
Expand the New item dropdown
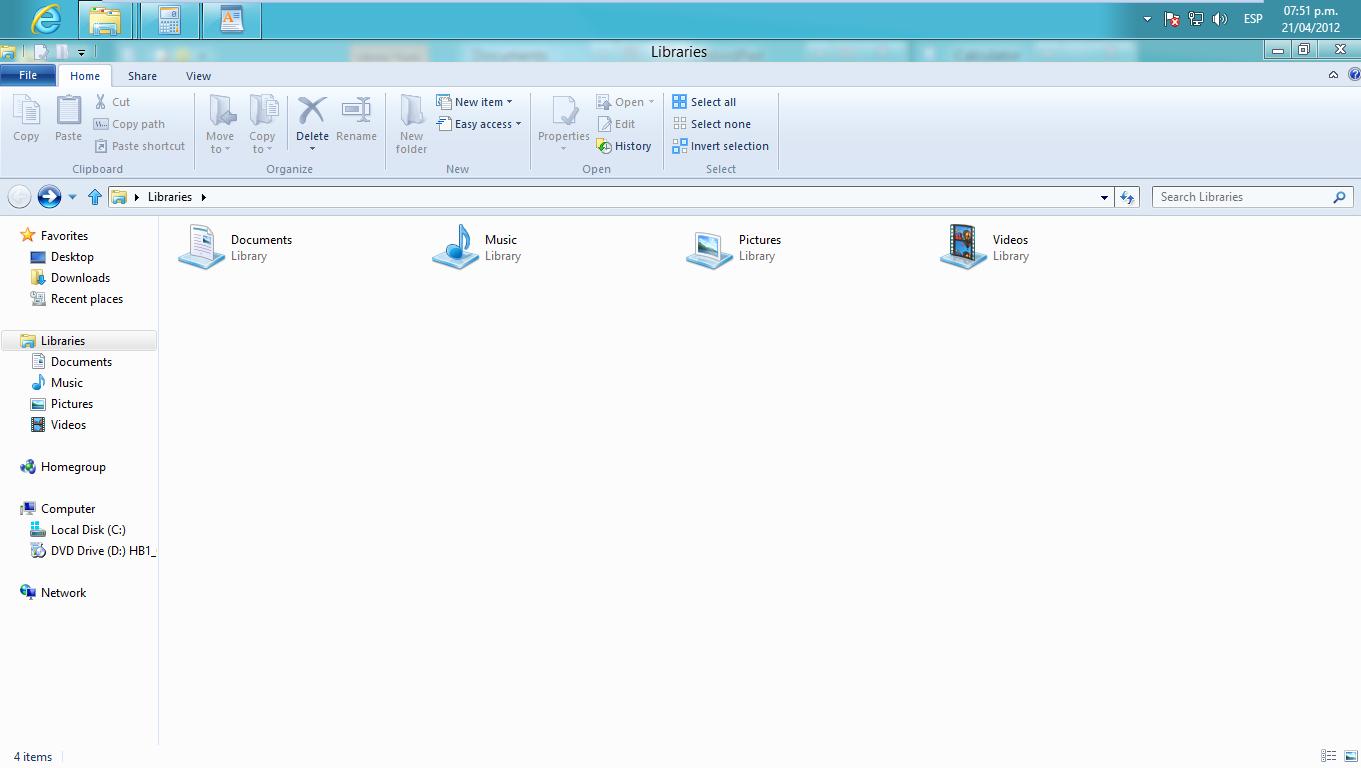509,102
